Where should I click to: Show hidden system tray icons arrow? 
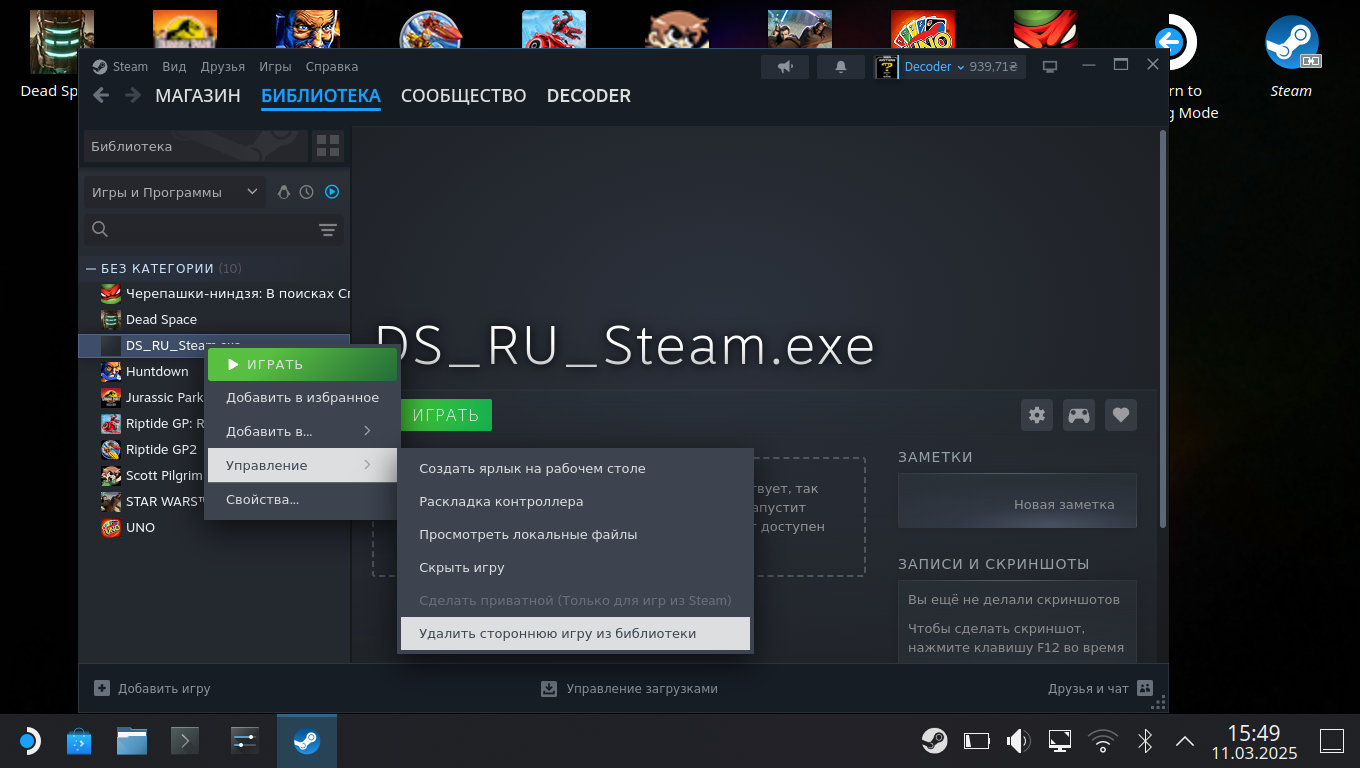coord(1185,741)
